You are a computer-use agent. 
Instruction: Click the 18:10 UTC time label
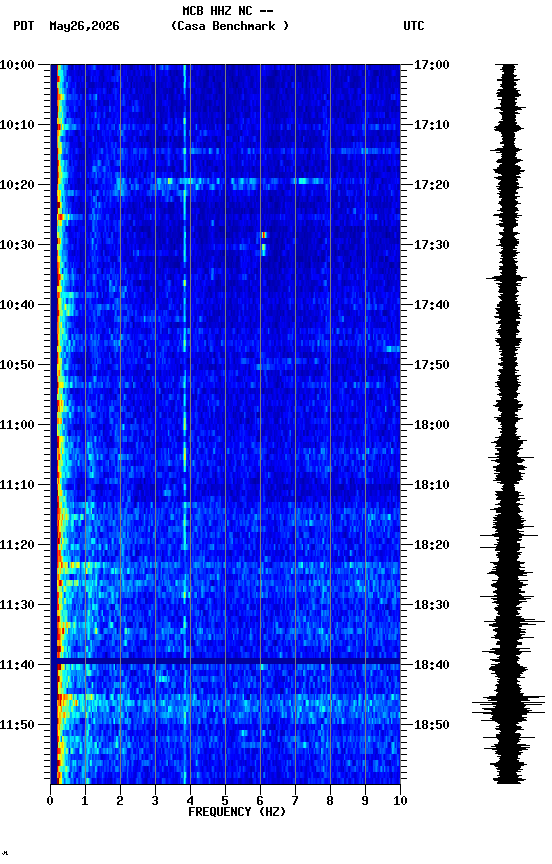432,485
